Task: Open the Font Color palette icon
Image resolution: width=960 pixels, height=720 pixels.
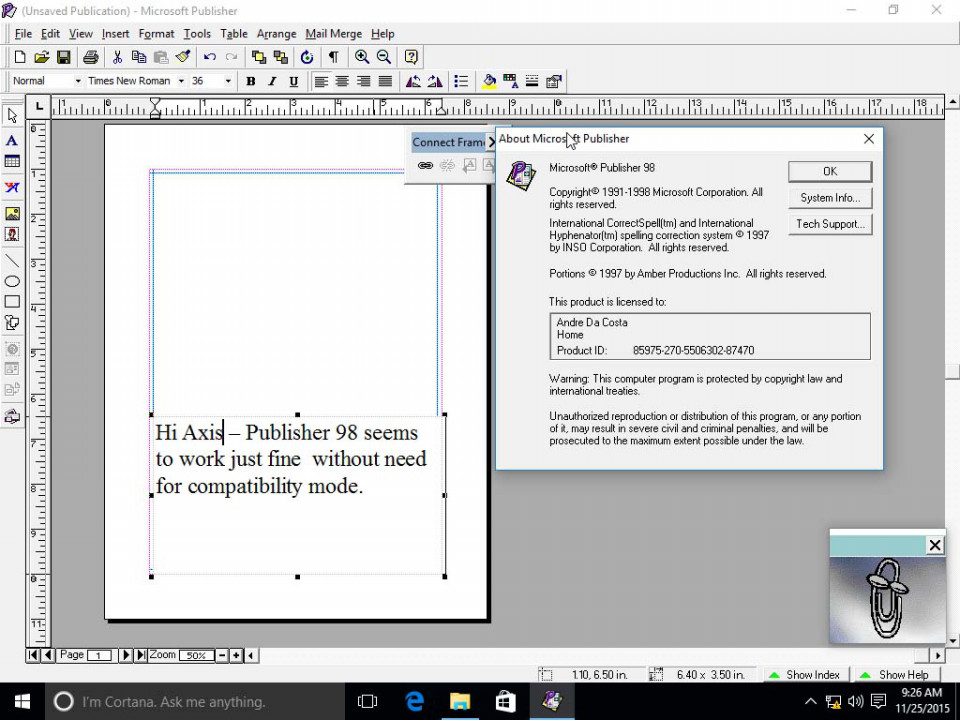Action: (510, 81)
